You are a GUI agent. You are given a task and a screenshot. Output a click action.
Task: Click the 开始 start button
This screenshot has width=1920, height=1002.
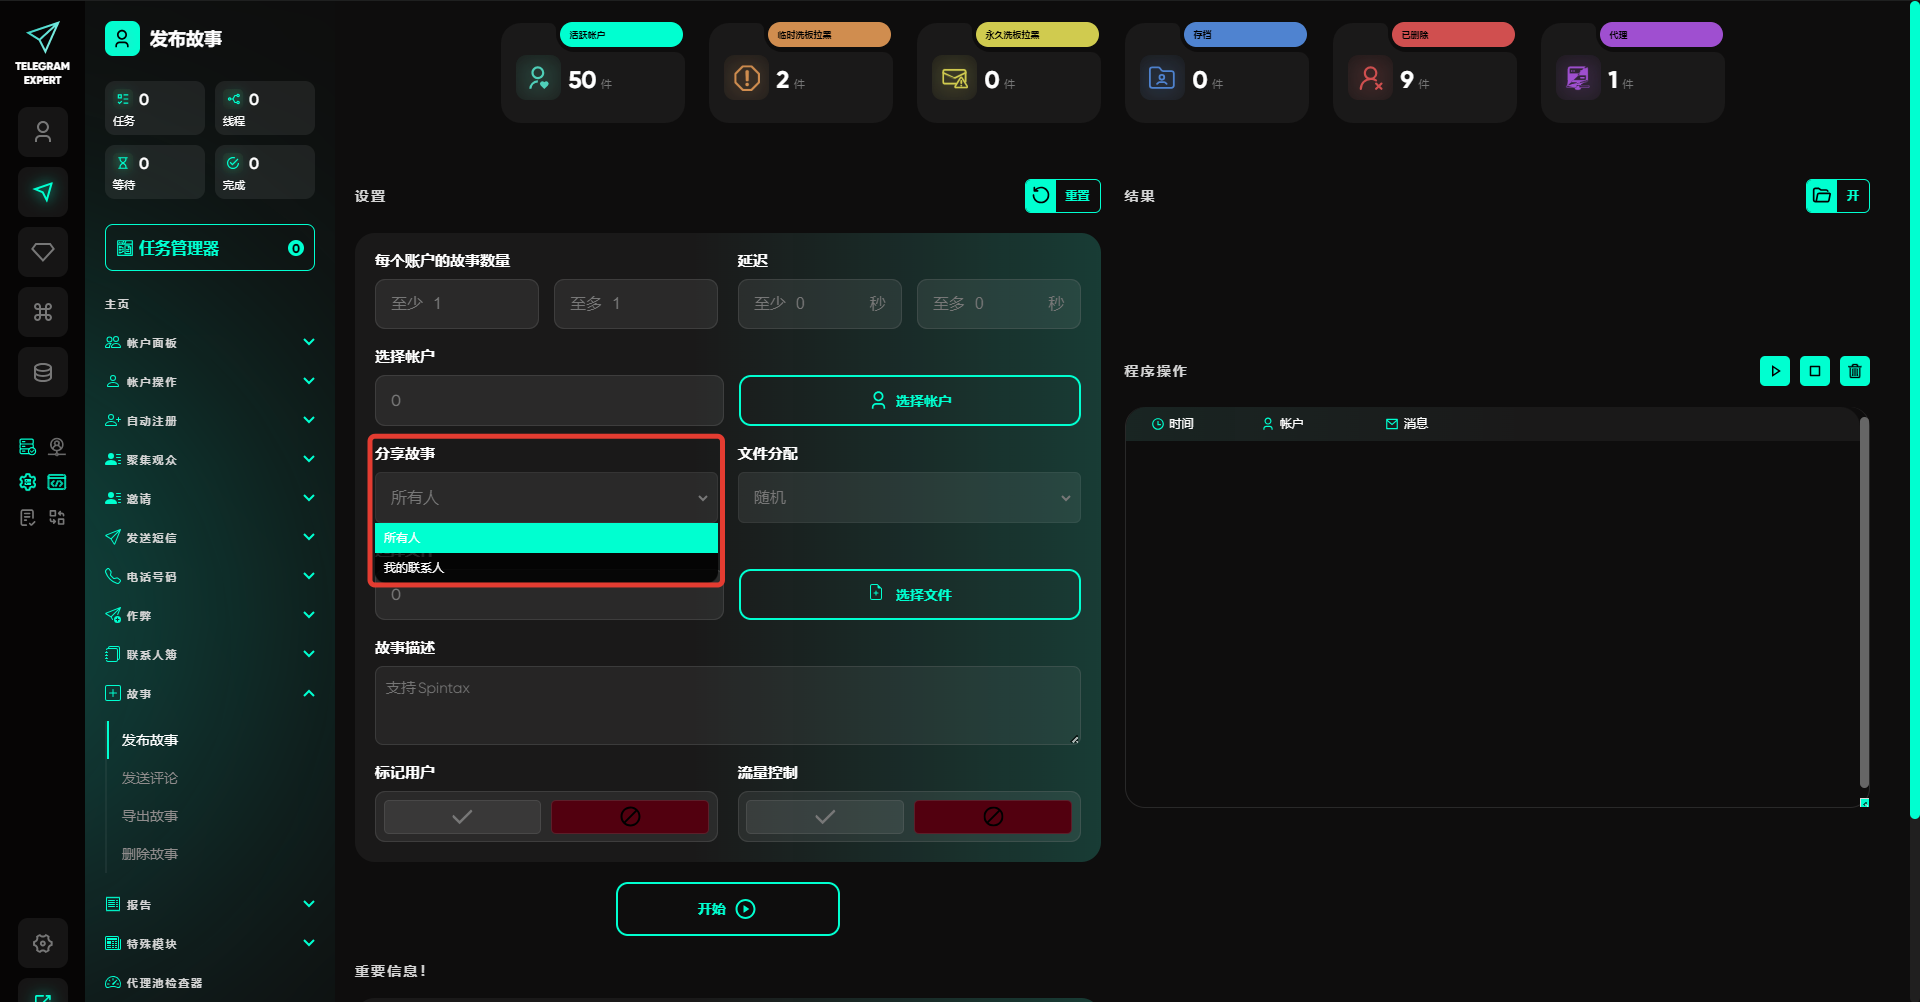tap(727, 909)
